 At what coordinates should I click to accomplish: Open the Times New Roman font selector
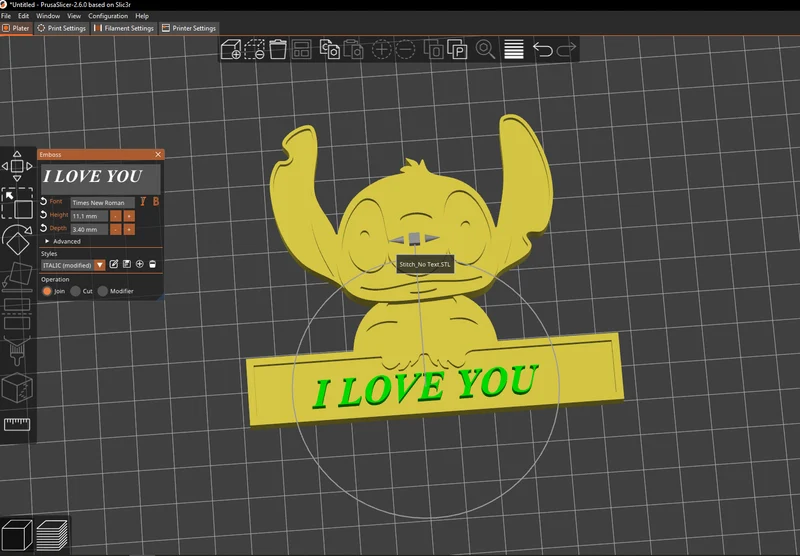pyautogui.click(x=103, y=203)
